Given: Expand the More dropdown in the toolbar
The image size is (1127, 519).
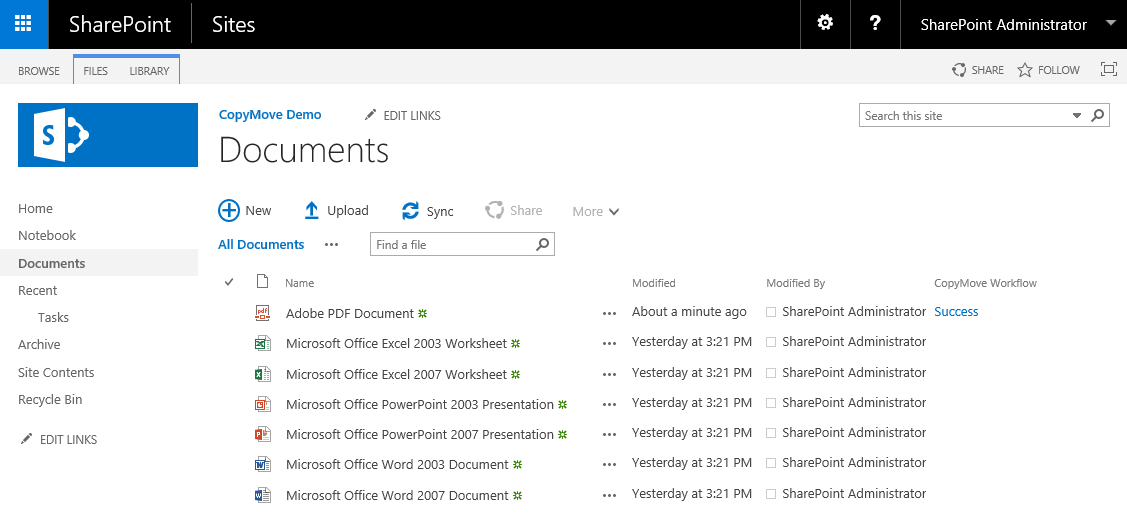Looking at the screenshot, I should (596, 211).
